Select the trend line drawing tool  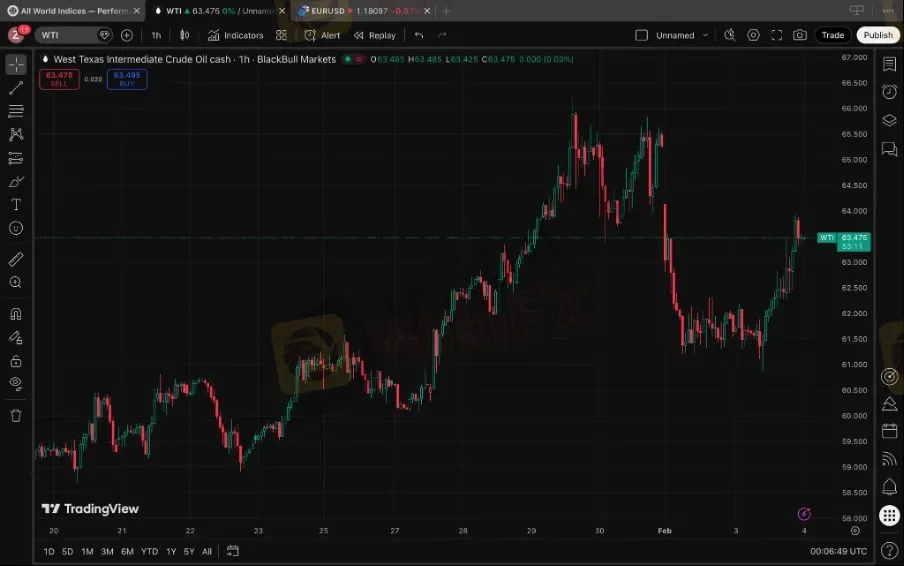click(x=16, y=88)
